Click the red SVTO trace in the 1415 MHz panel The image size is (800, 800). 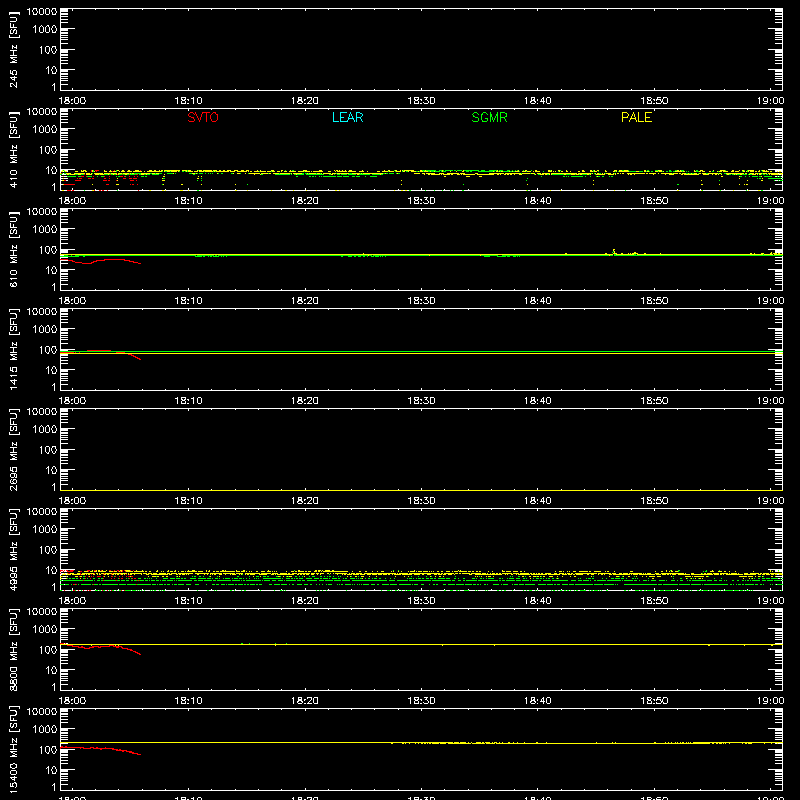coord(113,354)
